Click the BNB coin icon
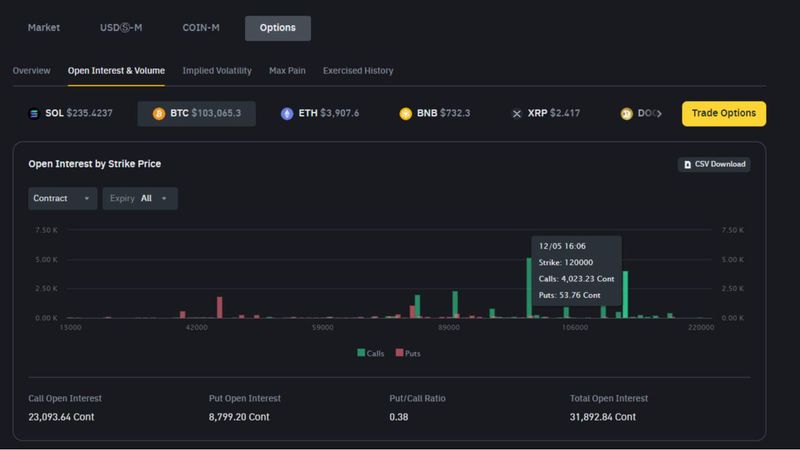 pos(406,113)
